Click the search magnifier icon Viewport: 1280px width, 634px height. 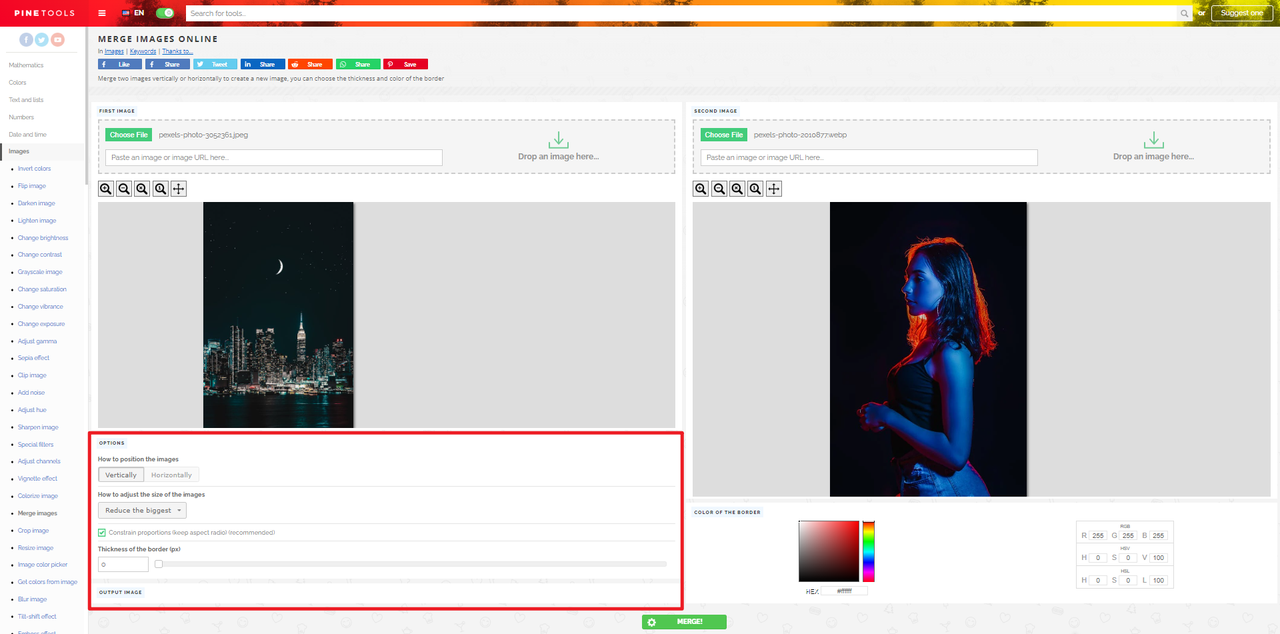point(1185,13)
